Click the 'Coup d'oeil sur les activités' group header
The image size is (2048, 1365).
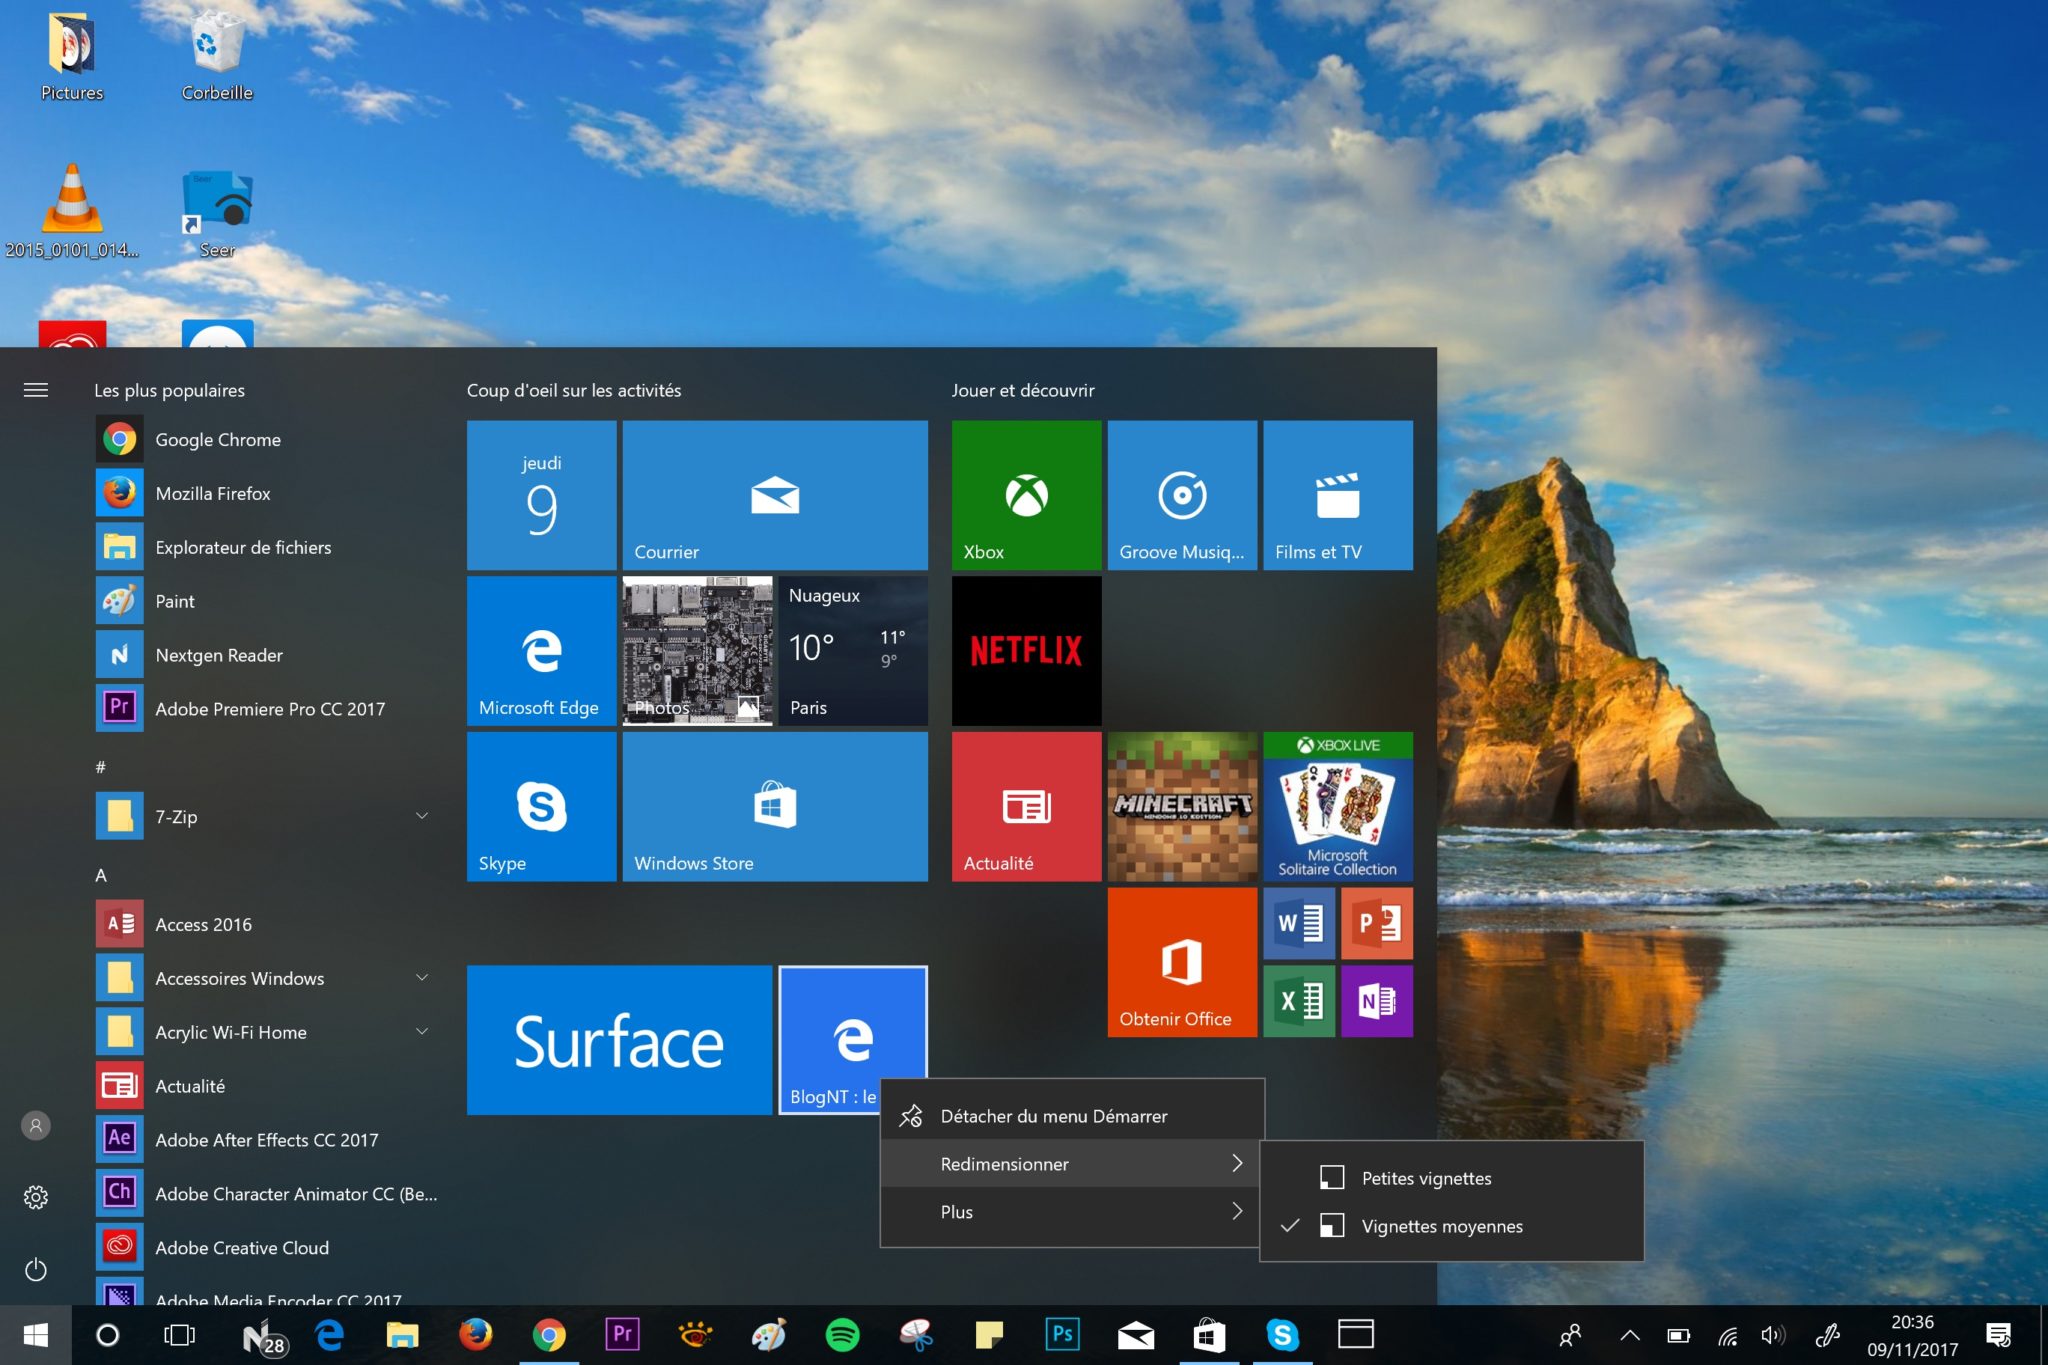(574, 390)
